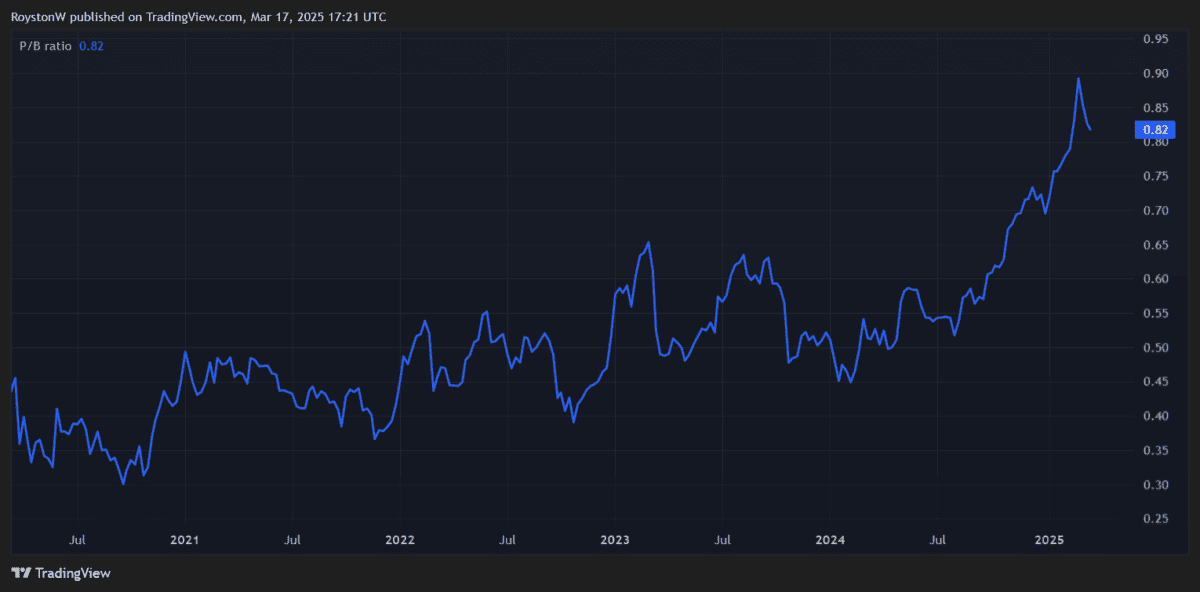This screenshot has height=592, width=1200.
Task: Click the Jul label between 2021 and 2022
Action: (292, 540)
